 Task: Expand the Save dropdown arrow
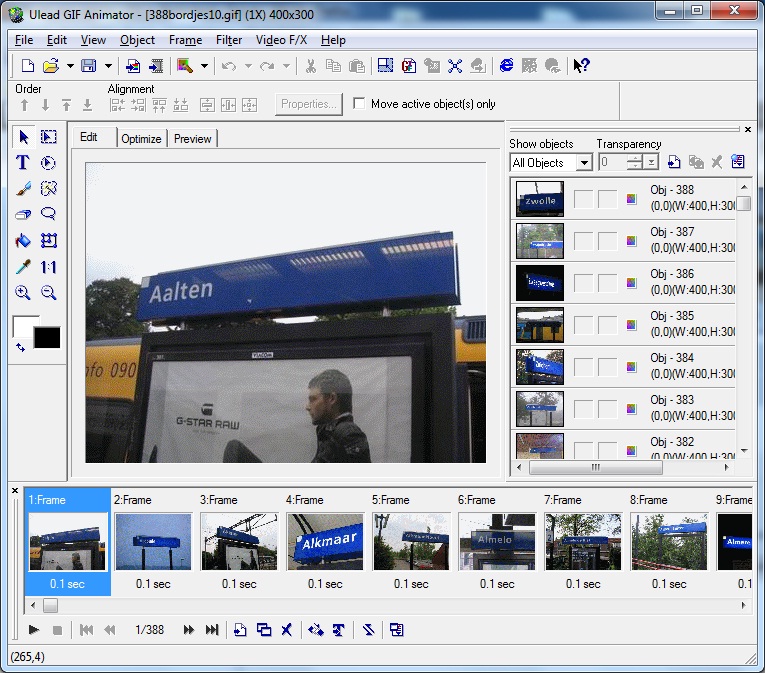[x=108, y=66]
